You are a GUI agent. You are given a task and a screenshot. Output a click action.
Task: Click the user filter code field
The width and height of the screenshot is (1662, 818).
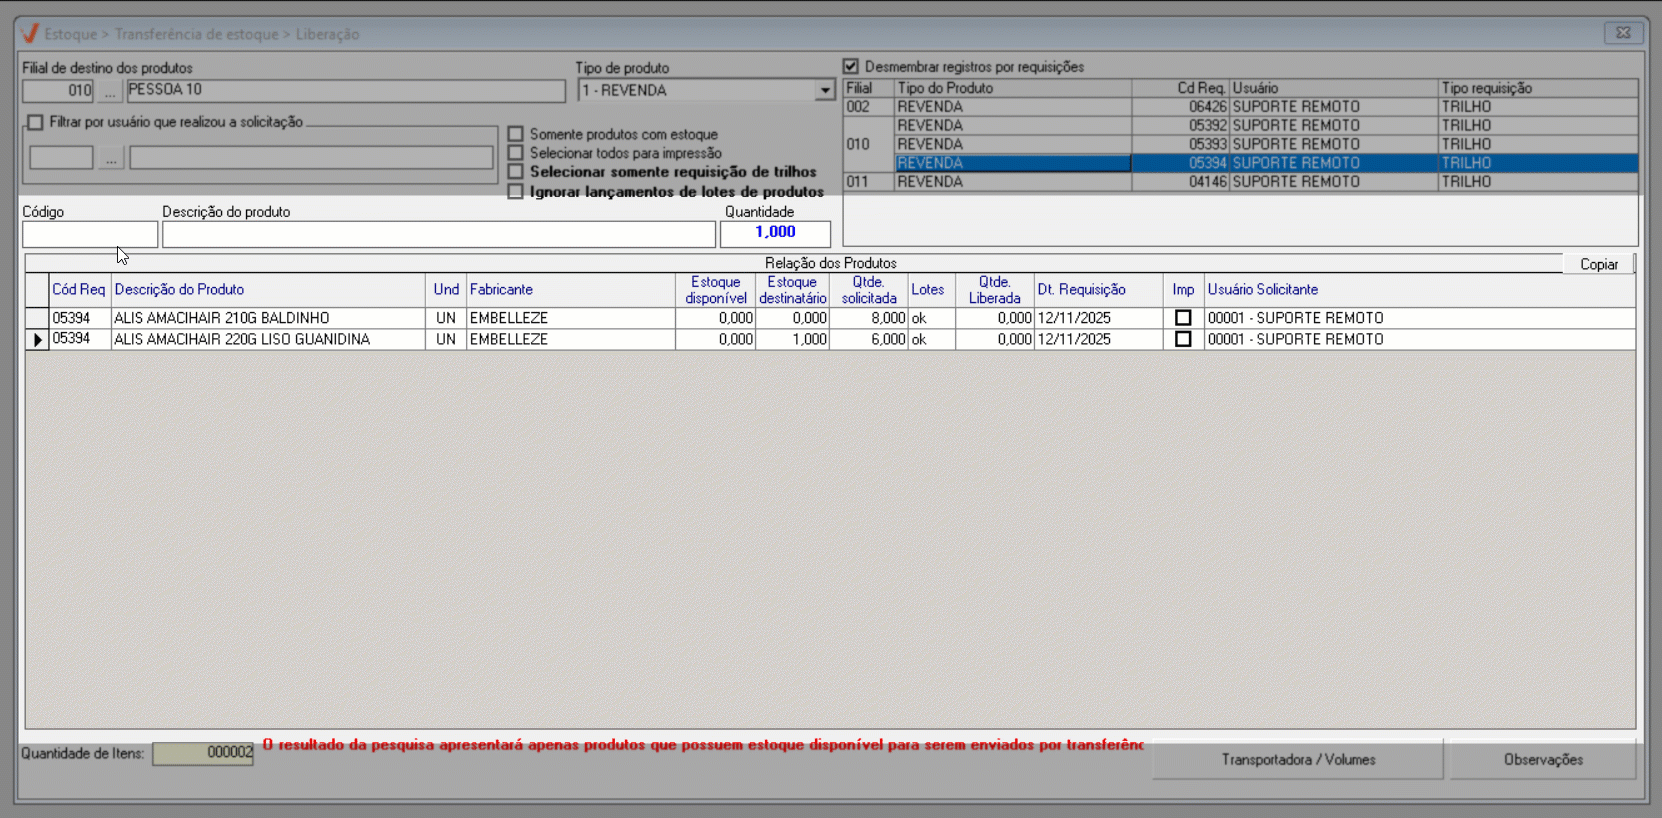61,158
